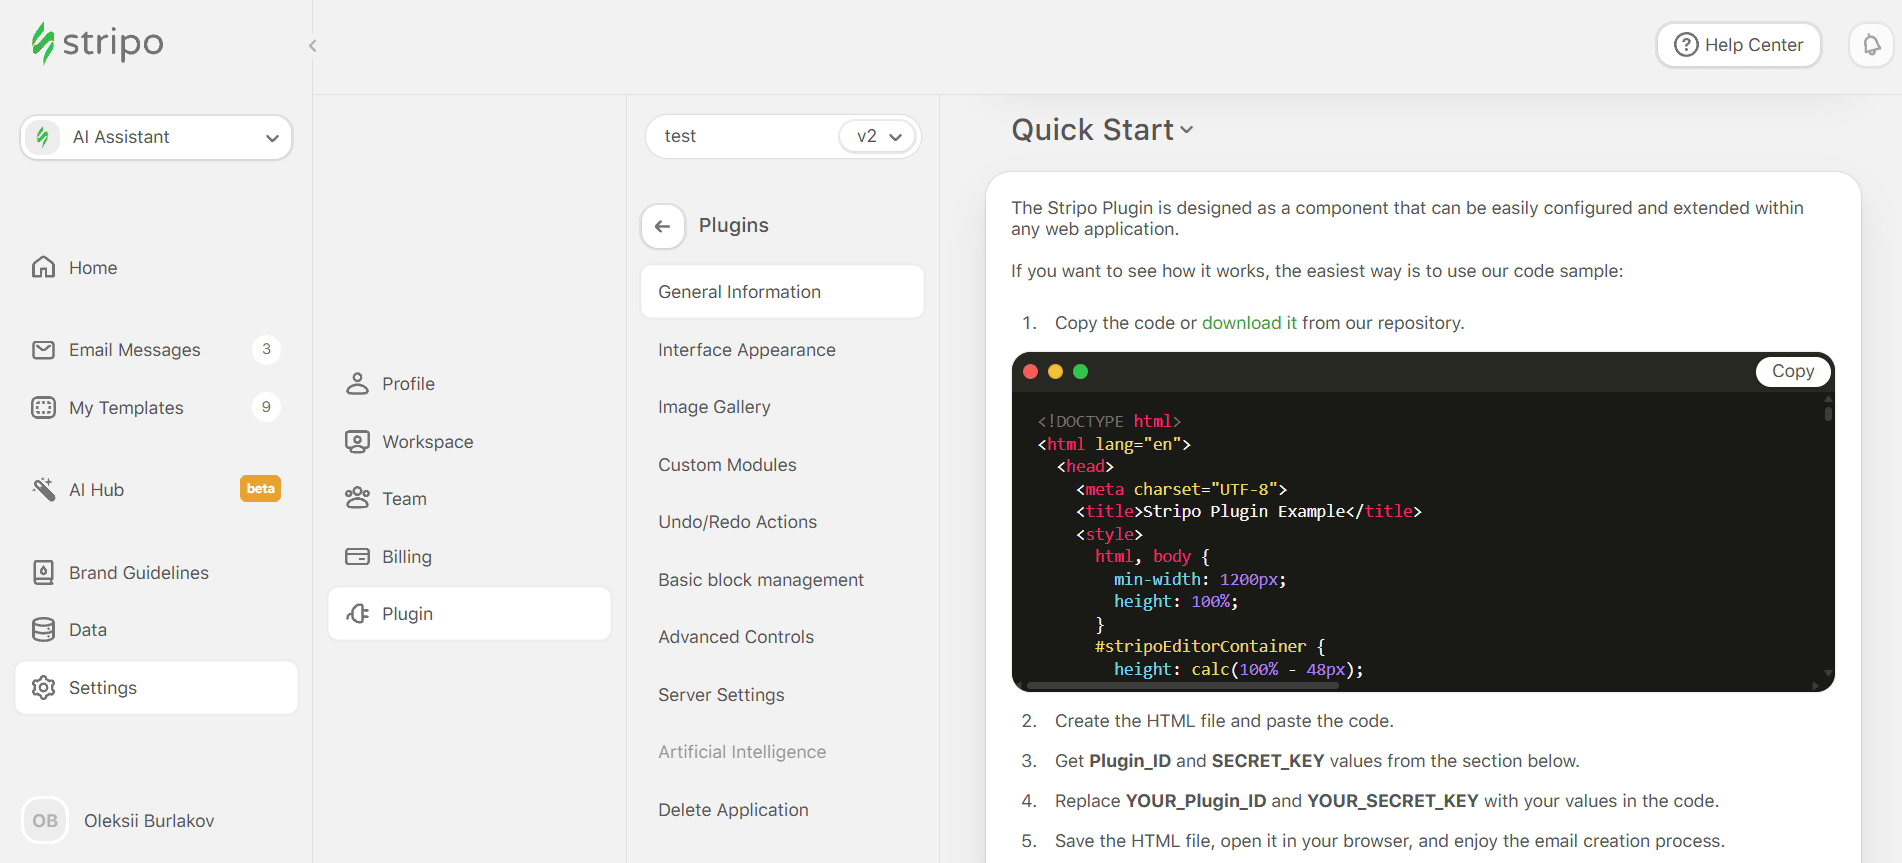This screenshot has height=863, width=1902.
Task: Select the Workspace settings item
Action: coord(469,441)
